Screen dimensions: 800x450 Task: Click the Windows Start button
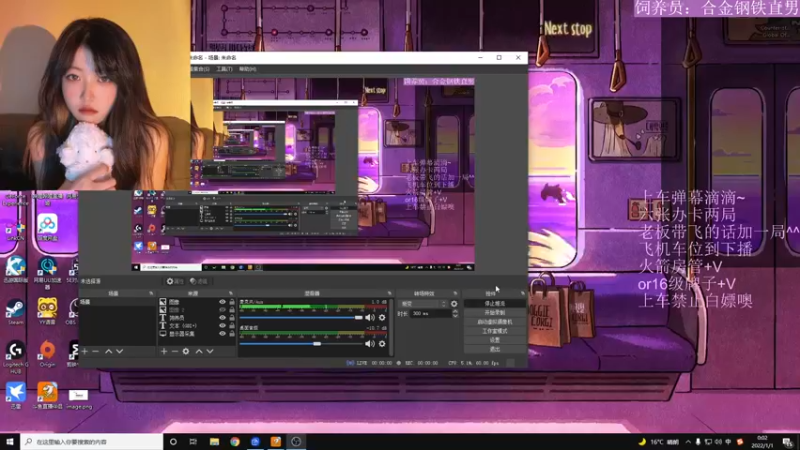(x=10, y=441)
